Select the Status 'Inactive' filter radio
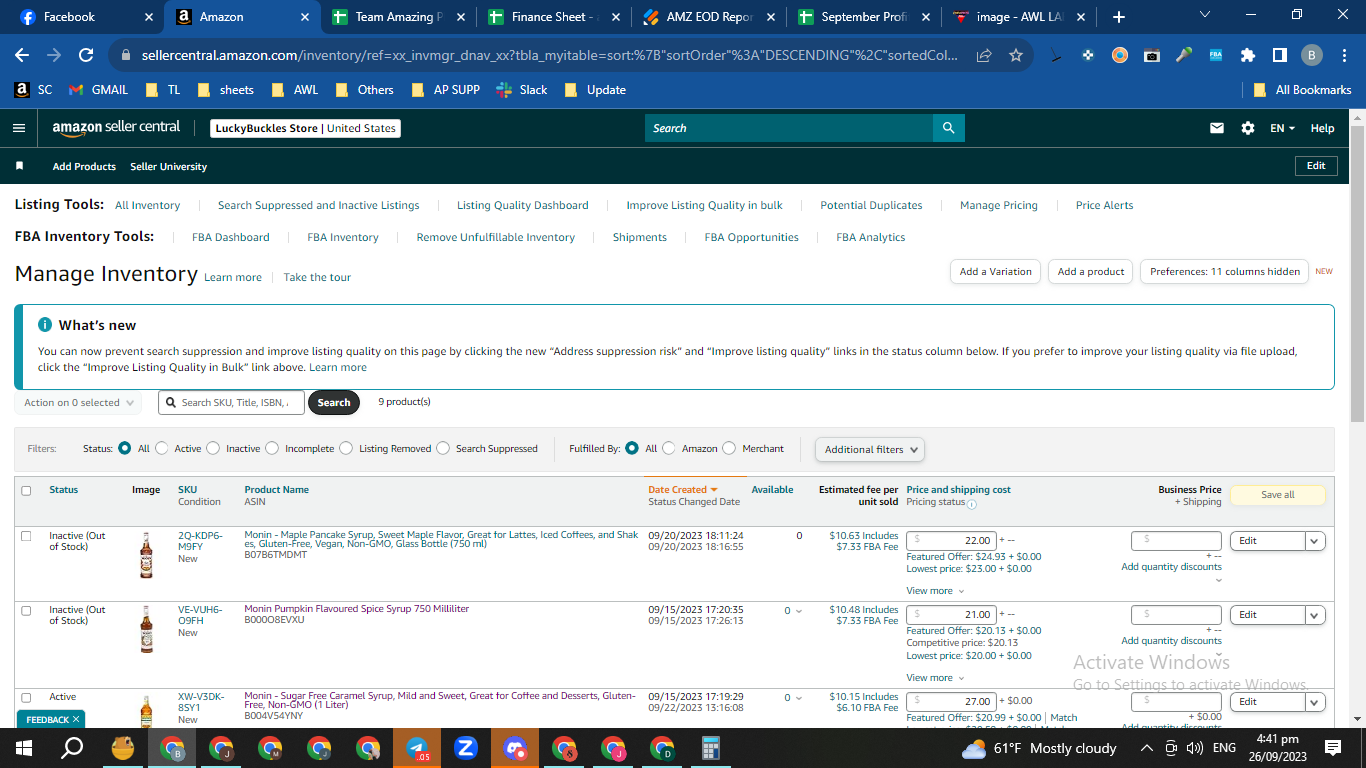The width and height of the screenshot is (1366, 768). (213, 449)
